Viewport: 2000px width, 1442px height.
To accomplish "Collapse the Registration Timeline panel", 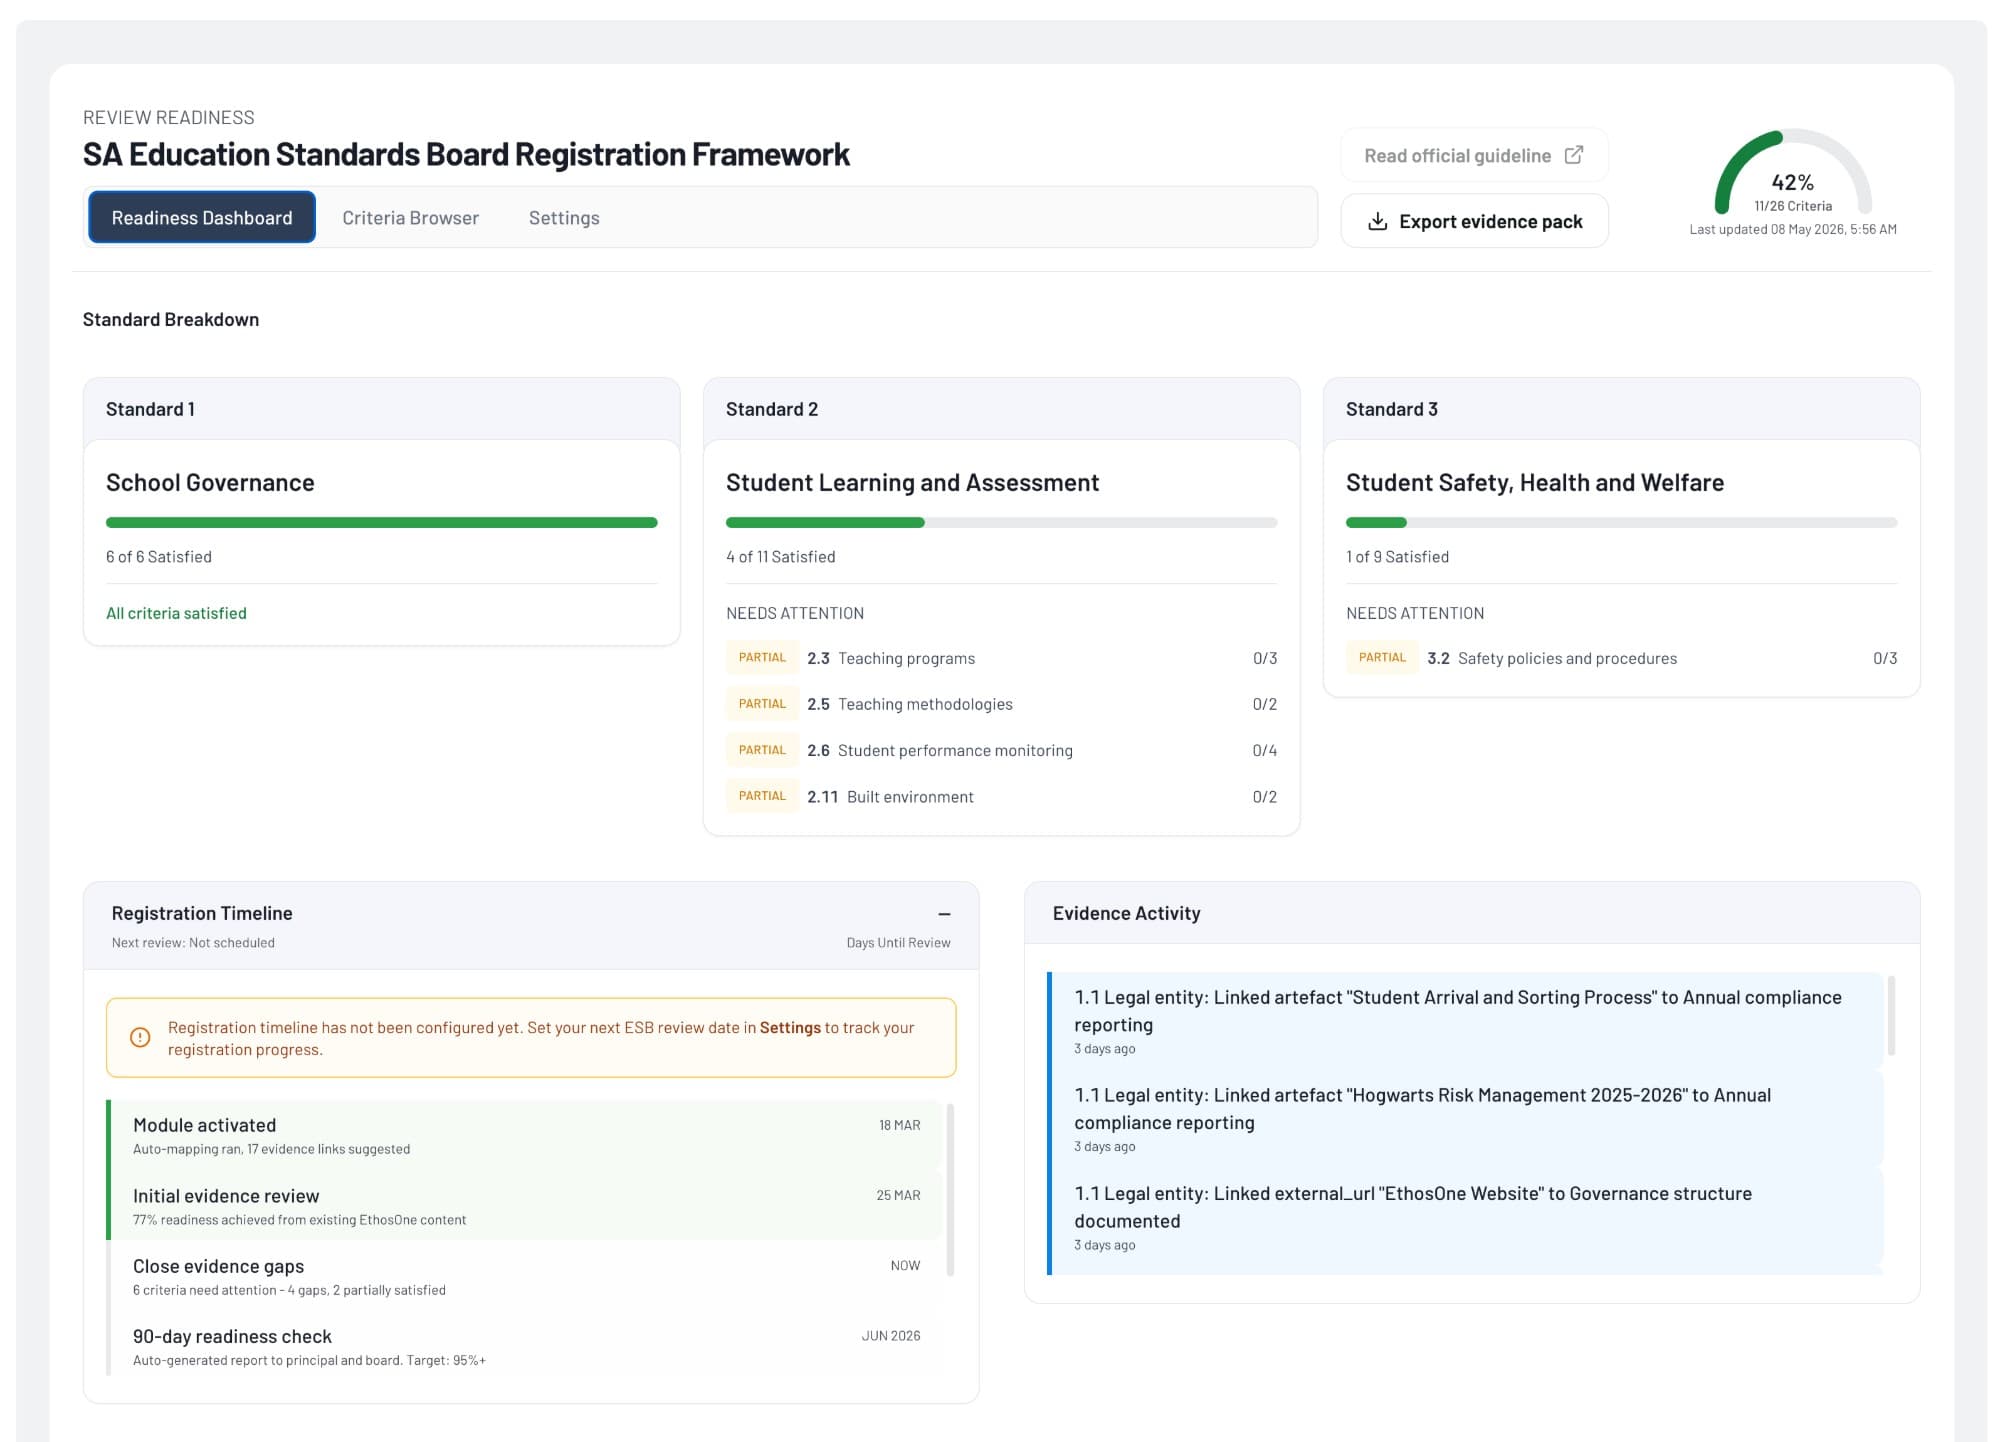I will 944,914.
